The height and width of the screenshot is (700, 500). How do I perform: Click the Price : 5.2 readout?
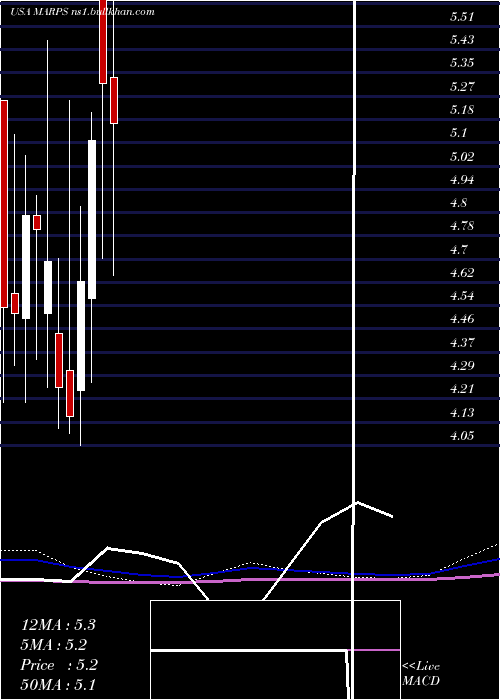59,665
